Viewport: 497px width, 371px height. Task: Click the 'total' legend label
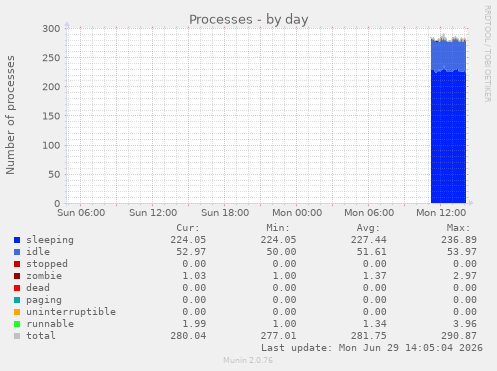tap(41, 336)
